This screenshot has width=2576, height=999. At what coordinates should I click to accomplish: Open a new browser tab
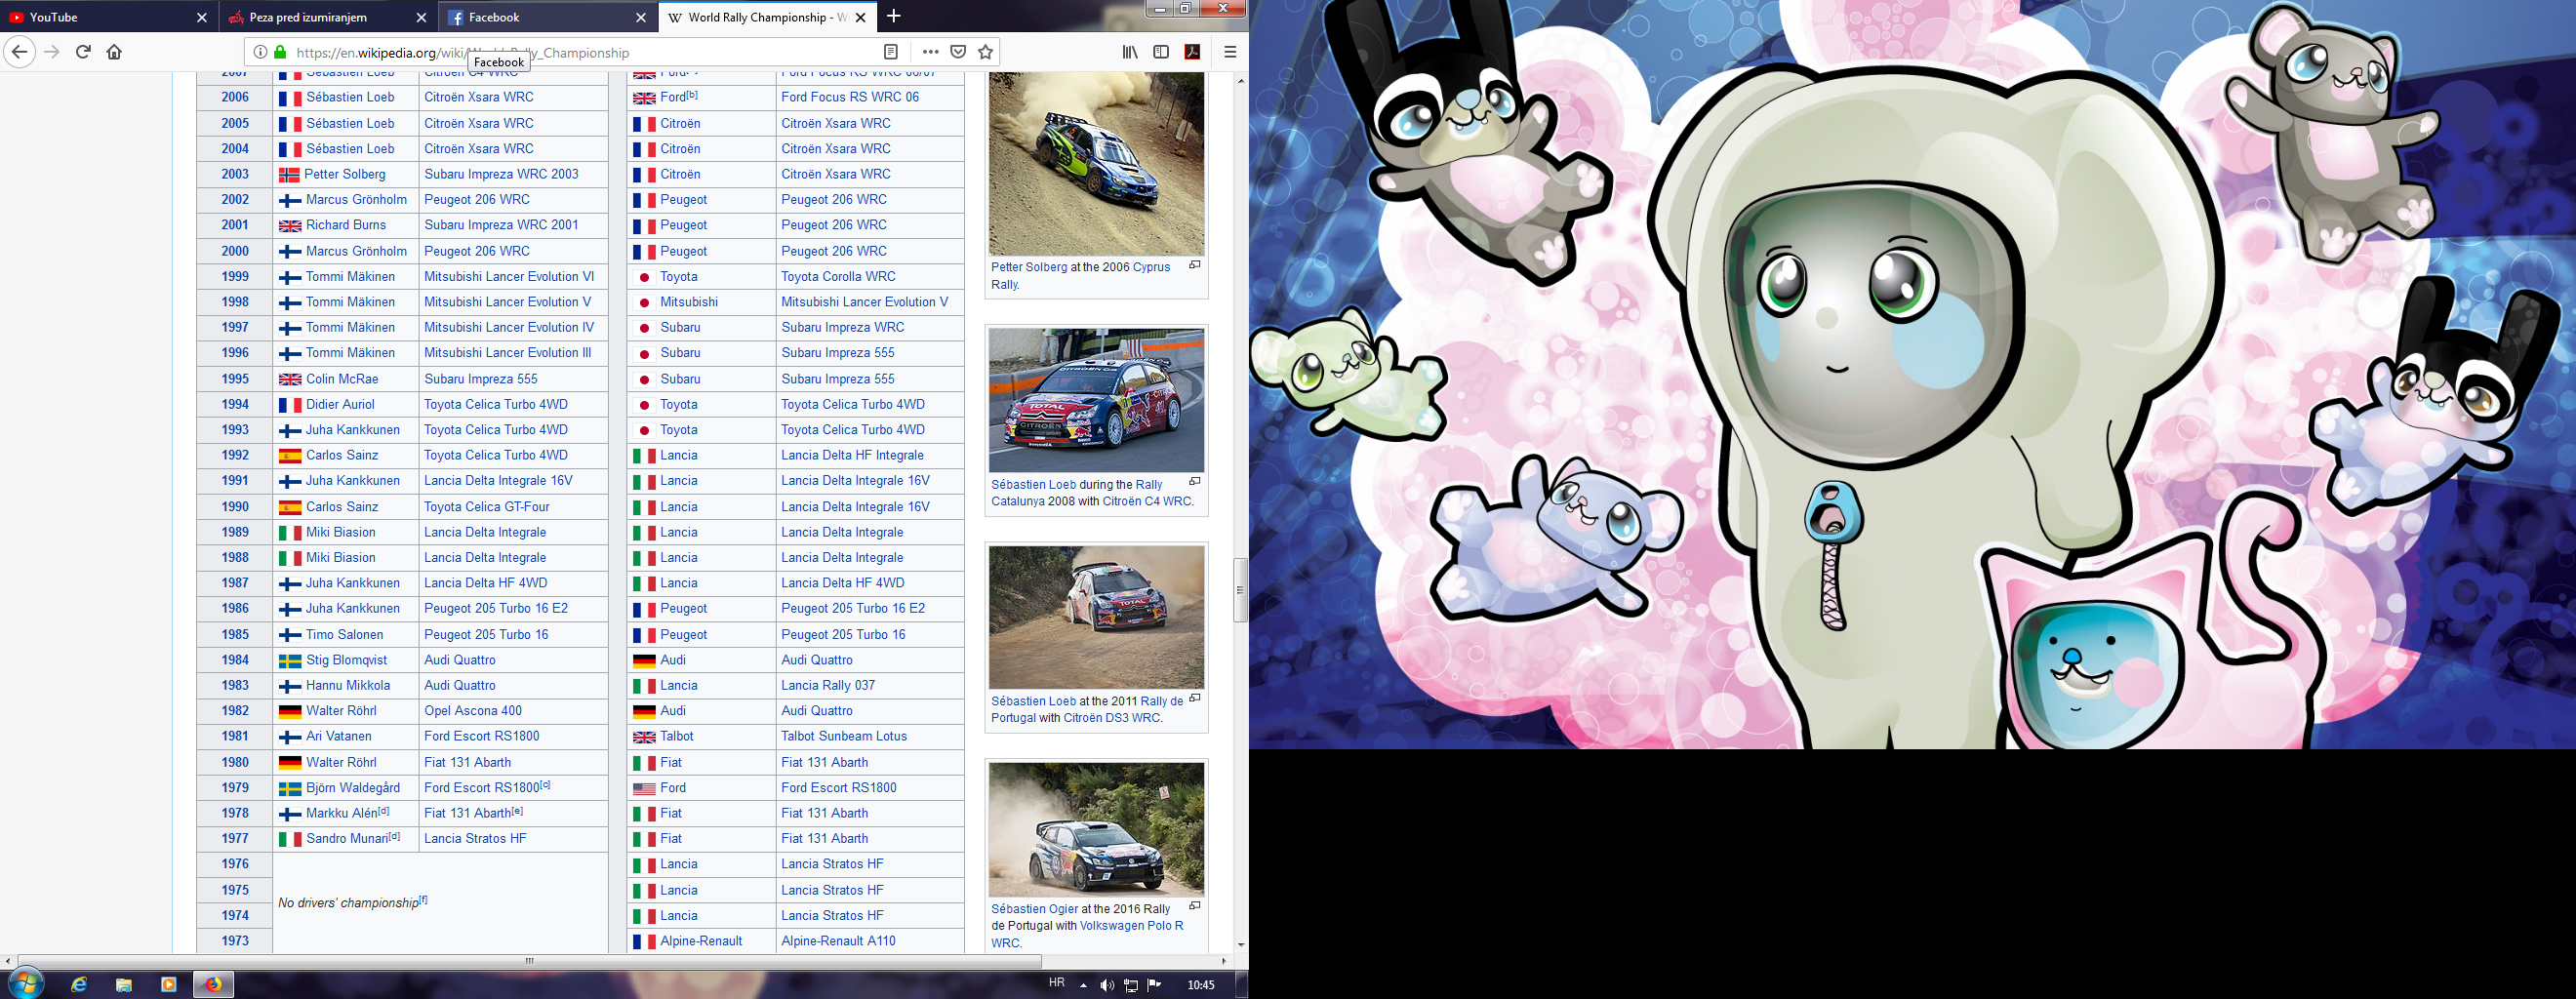click(x=893, y=16)
